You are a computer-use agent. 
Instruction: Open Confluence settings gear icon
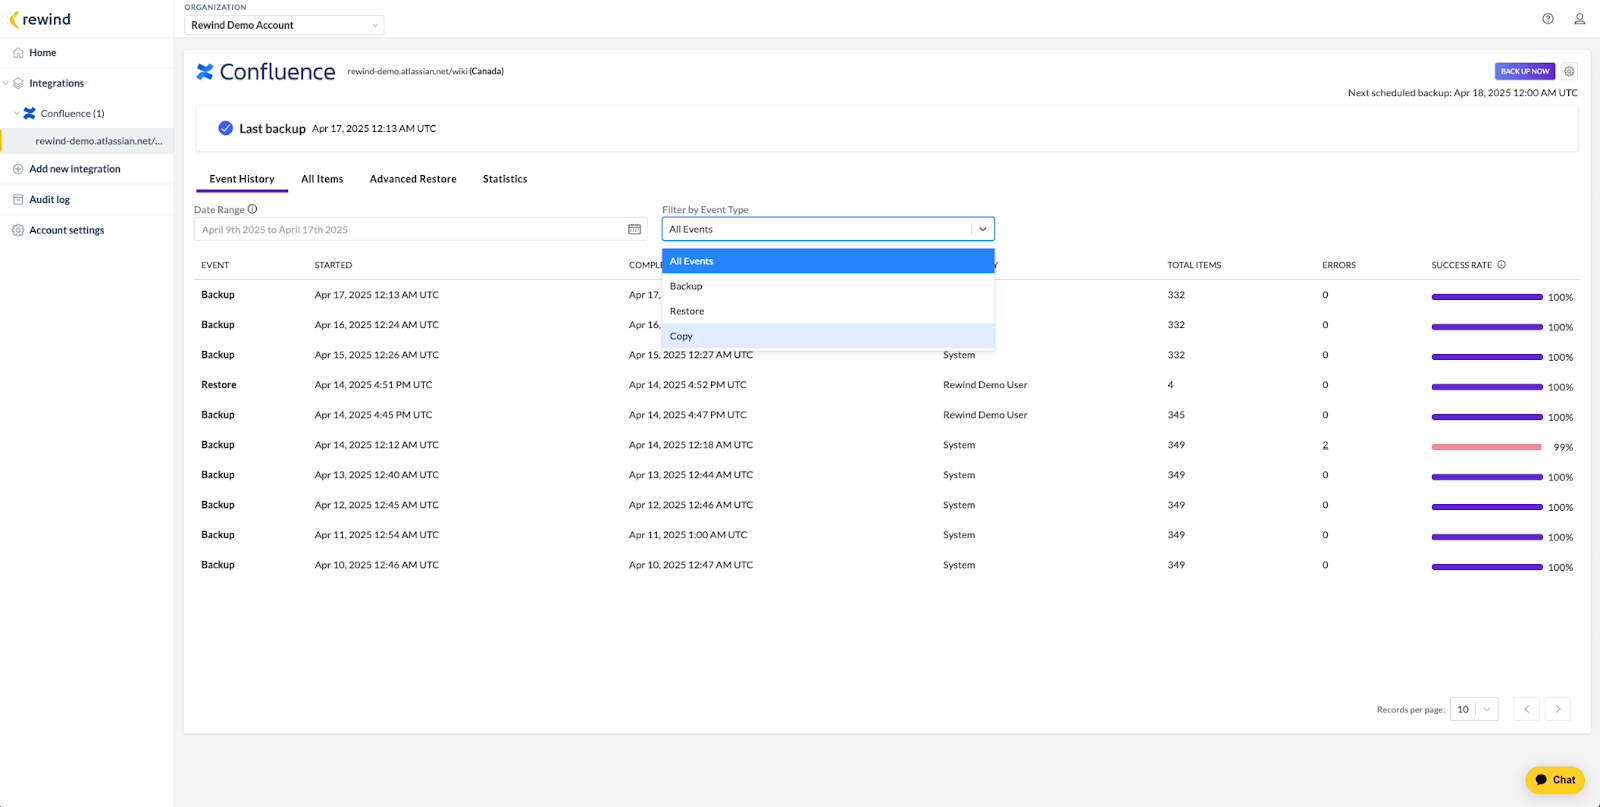[1569, 71]
